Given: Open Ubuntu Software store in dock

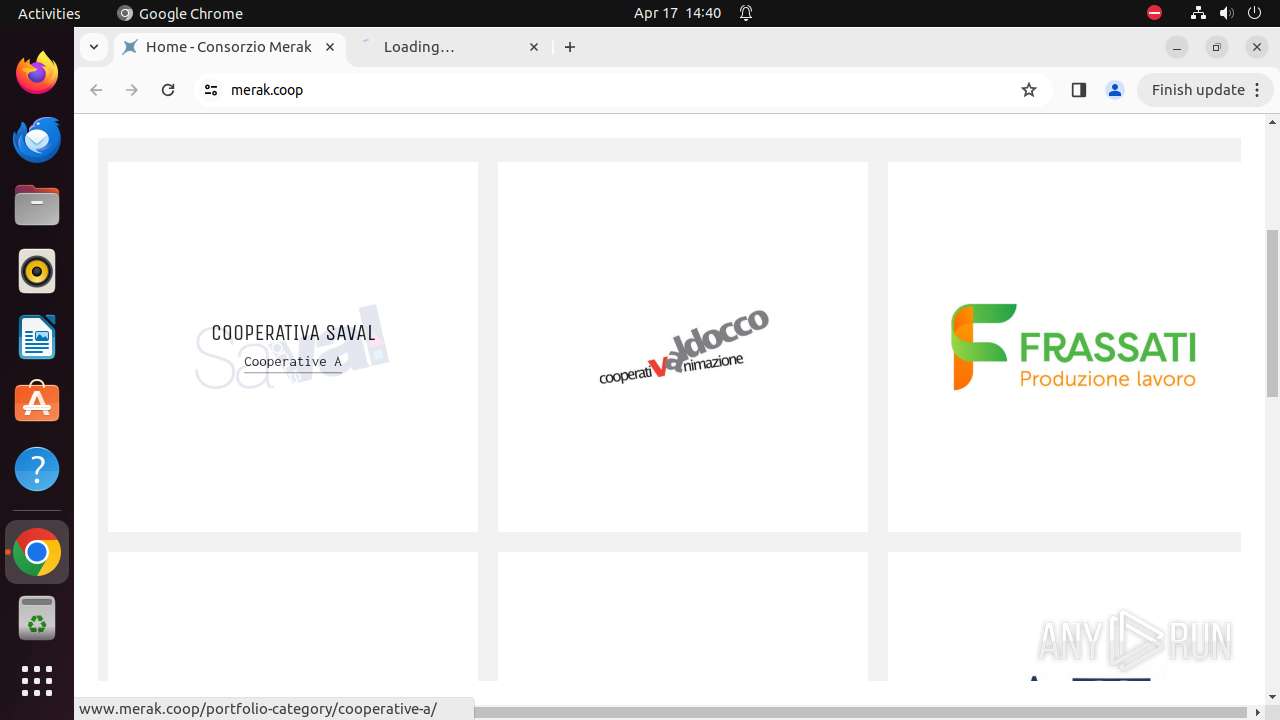Looking at the screenshot, I should [x=37, y=403].
